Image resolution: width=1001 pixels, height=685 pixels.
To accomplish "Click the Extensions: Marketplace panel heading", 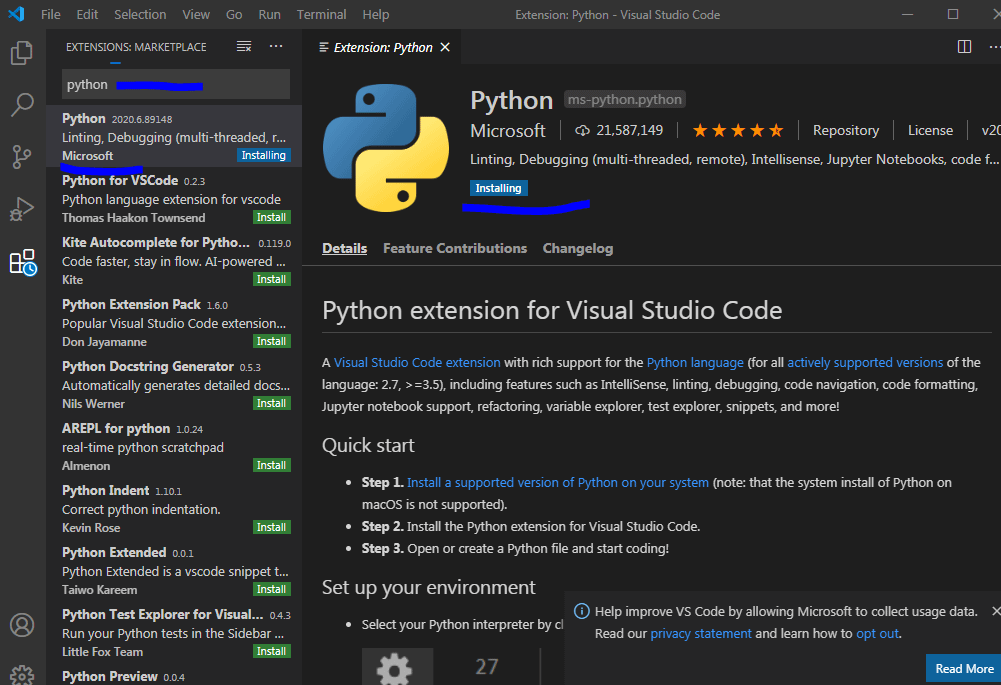I will [136, 47].
